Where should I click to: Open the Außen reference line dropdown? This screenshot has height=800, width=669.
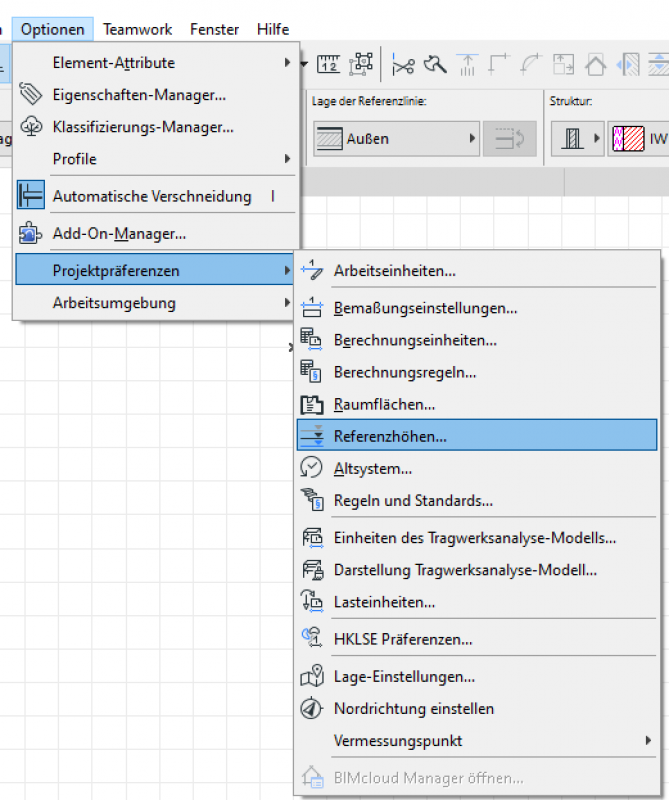[396, 139]
